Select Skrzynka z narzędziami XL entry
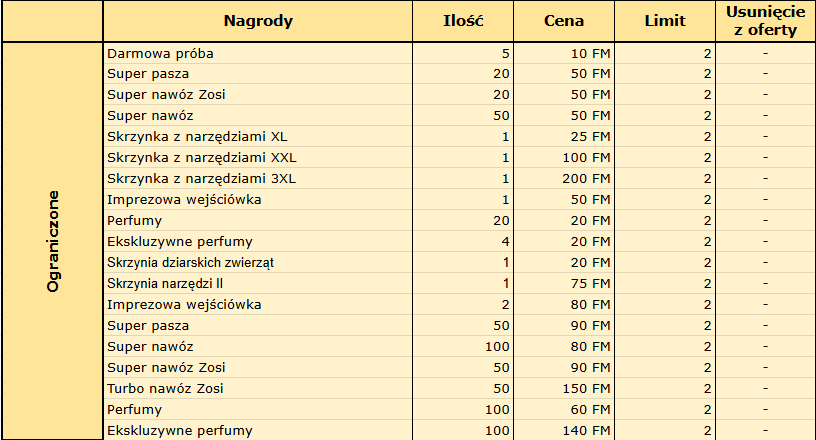This screenshot has width=816, height=440. pyautogui.click(x=197, y=137)
